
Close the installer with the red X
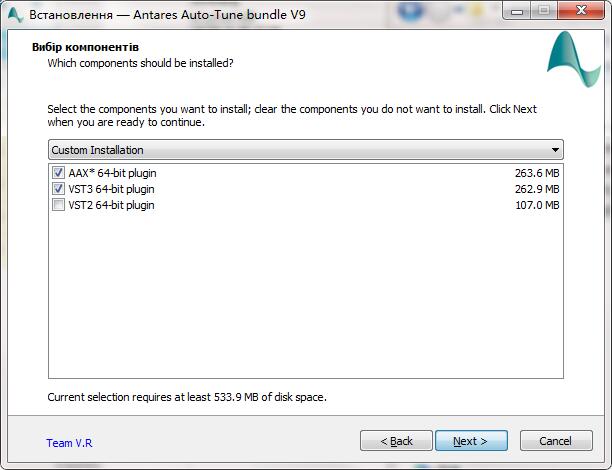[581, 11]
